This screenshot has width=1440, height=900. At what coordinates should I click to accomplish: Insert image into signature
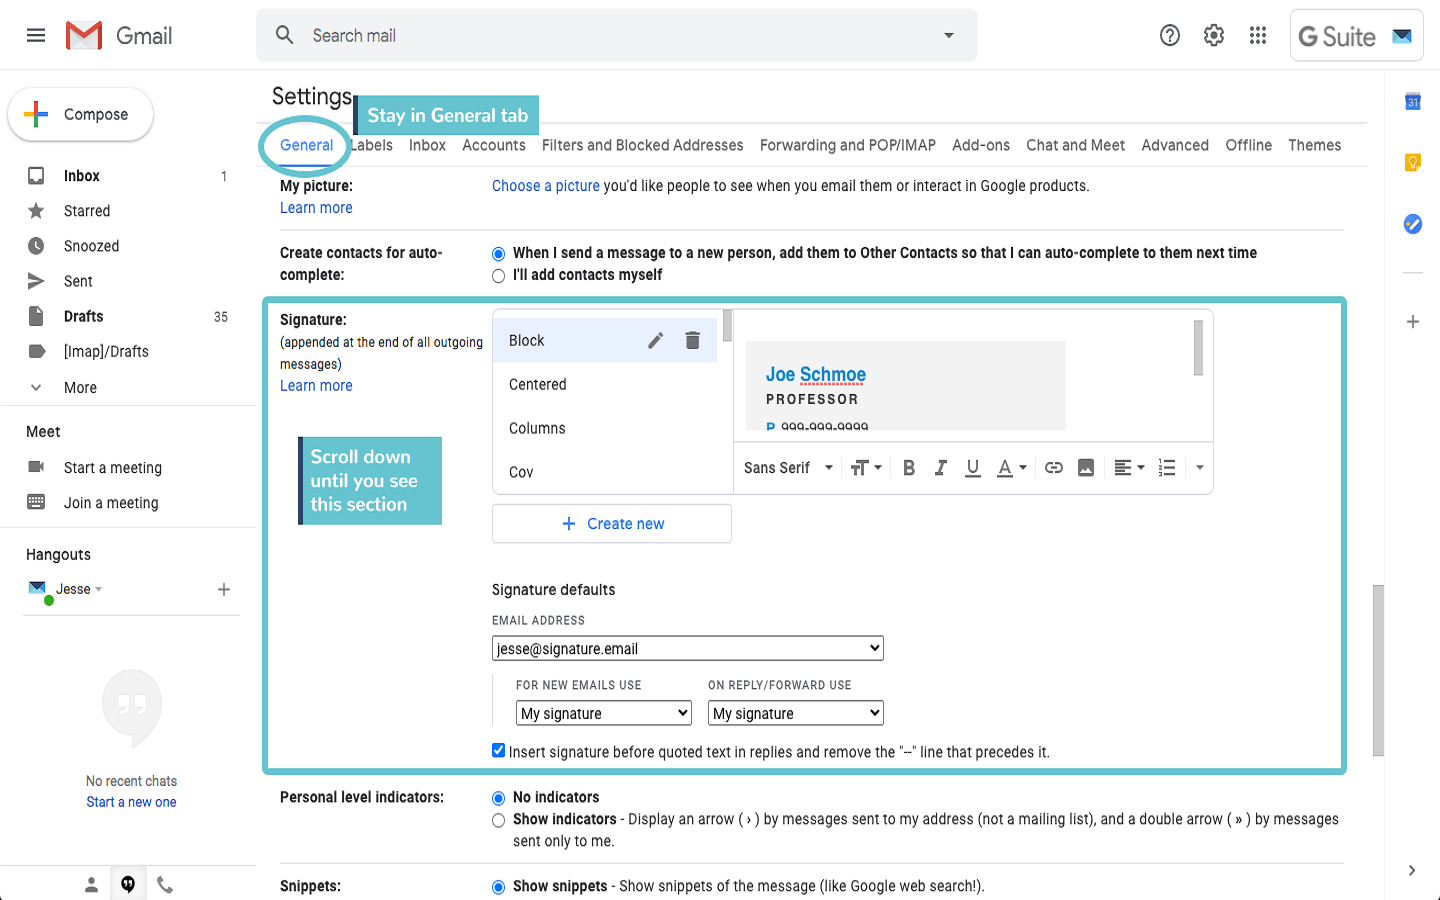pyautogui.click(x=1085, y=468)
